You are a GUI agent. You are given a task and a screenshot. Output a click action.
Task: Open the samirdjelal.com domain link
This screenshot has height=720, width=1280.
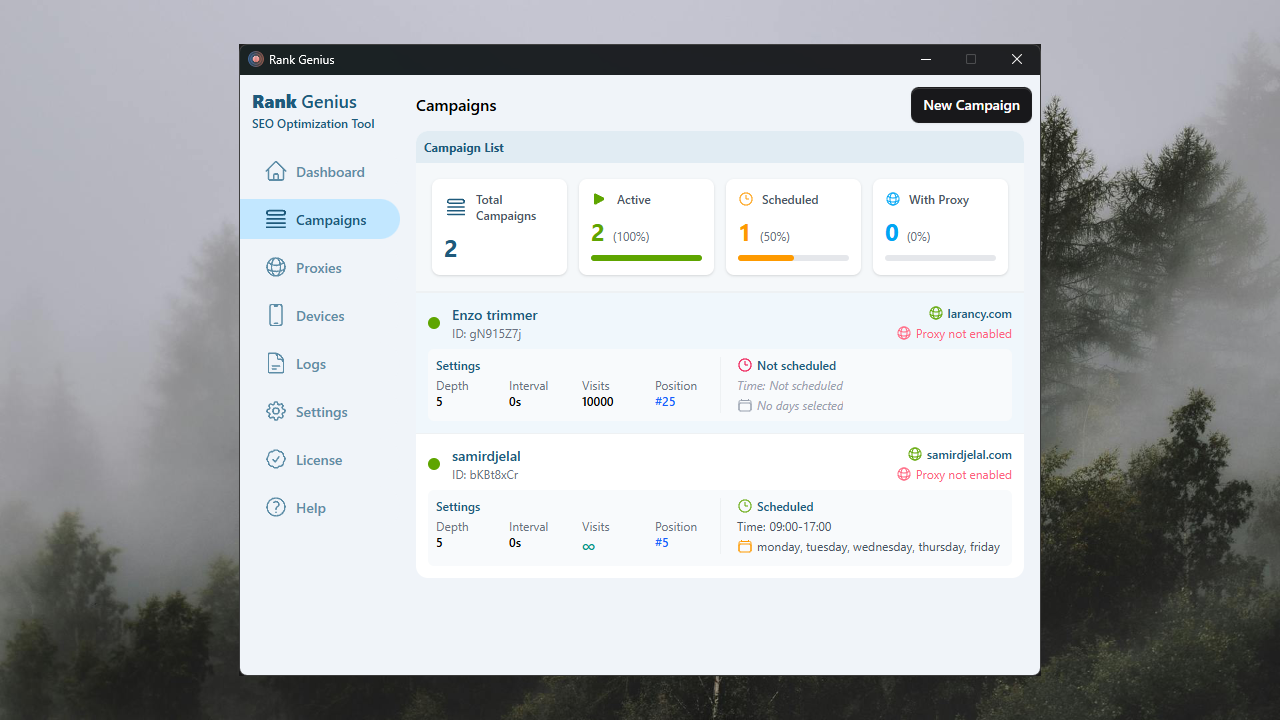pos(969,455)
